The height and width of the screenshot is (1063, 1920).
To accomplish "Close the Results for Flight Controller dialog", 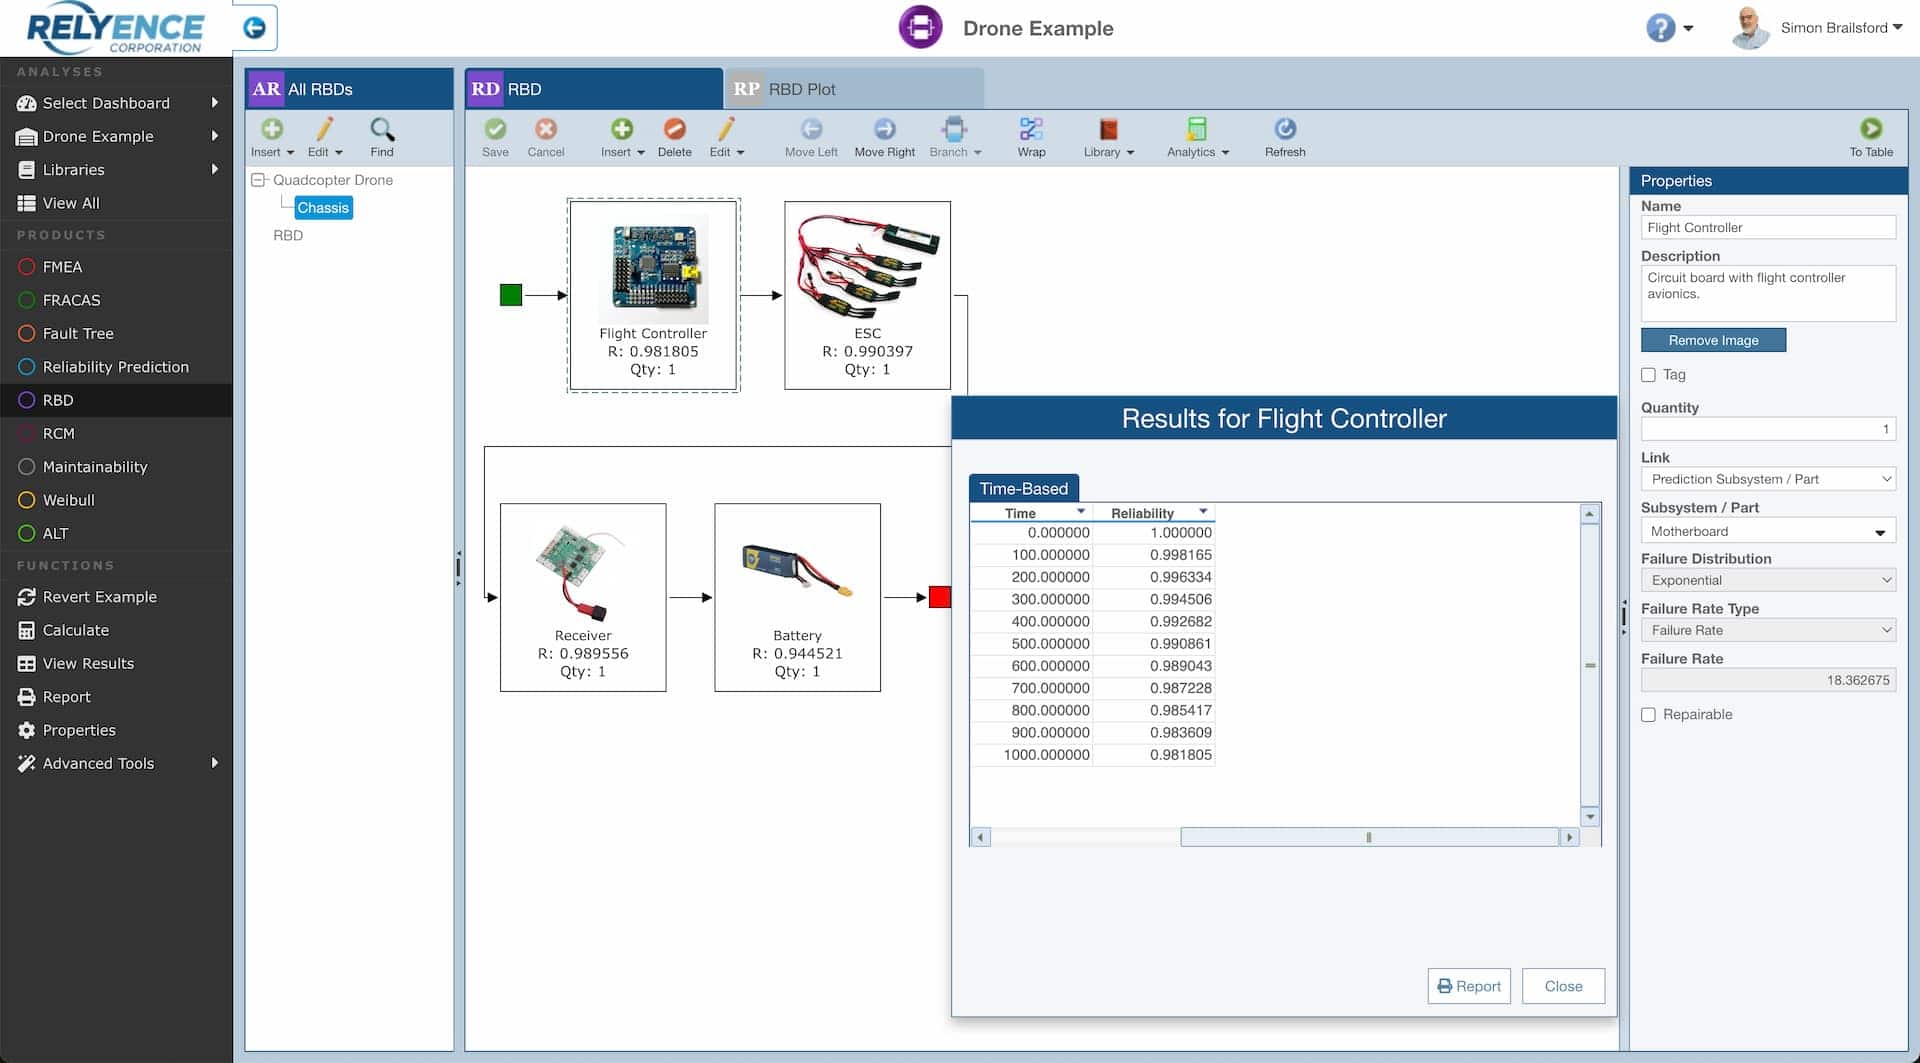I will 1563,986.
